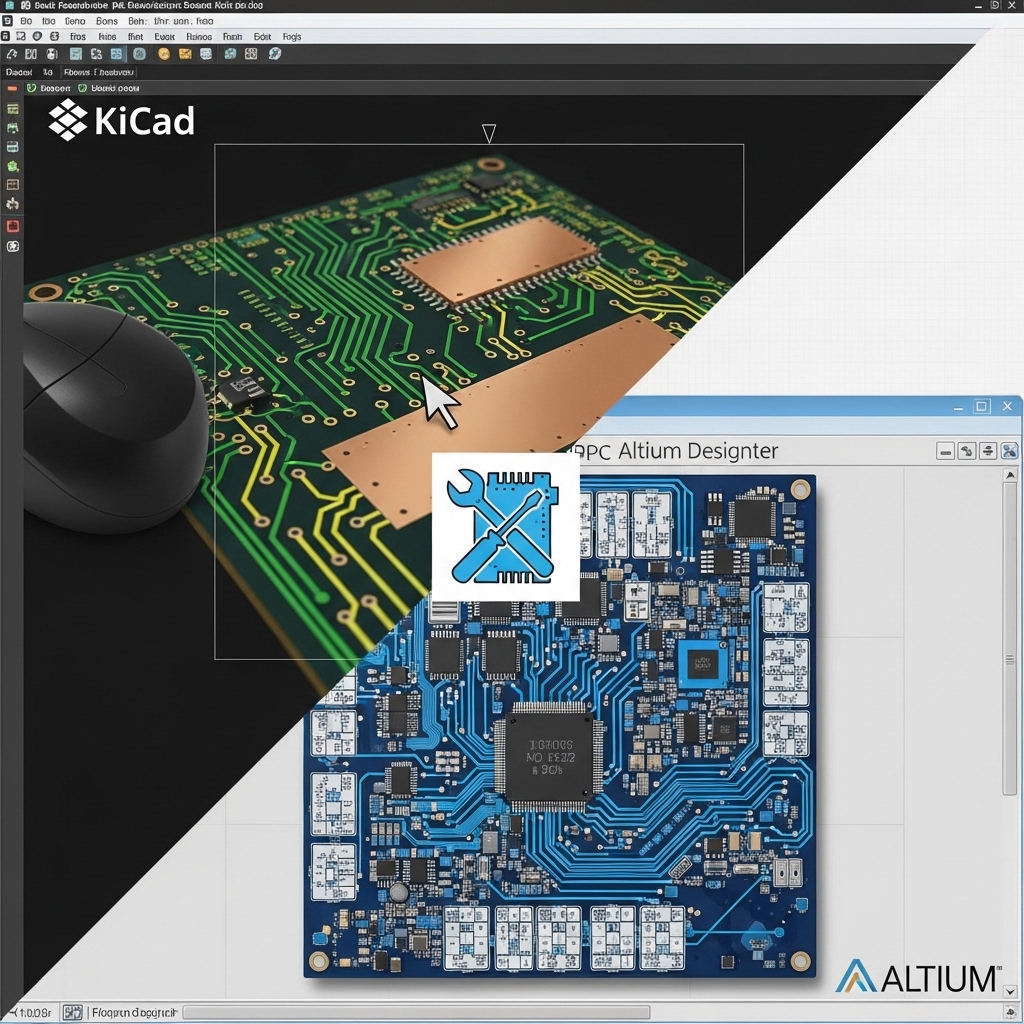Click the teal circular target toolbar icon

point(139,54)
